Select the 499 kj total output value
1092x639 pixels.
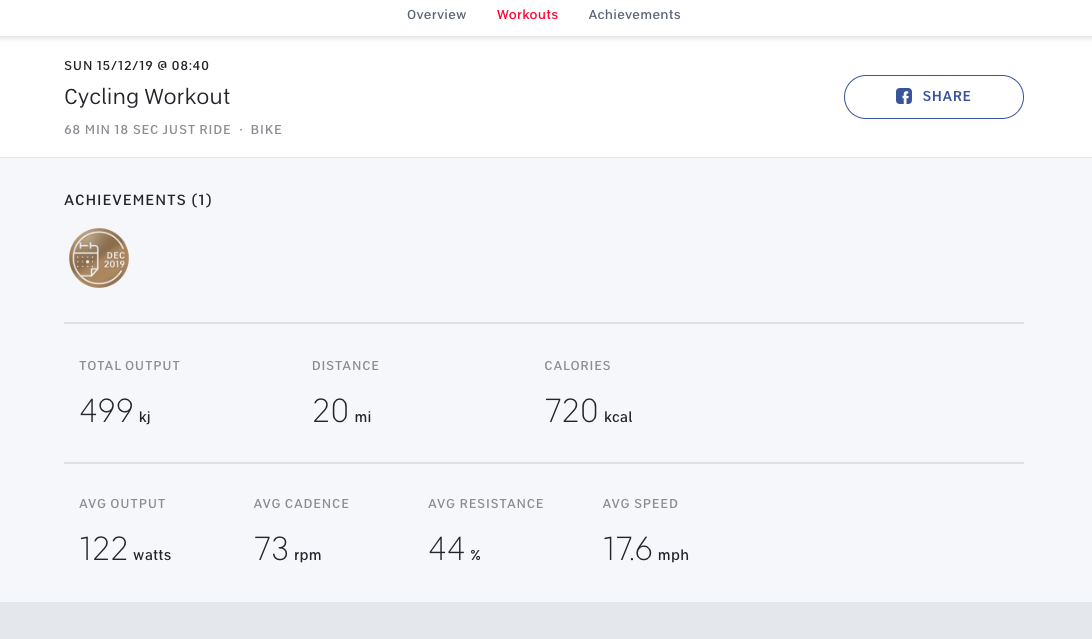pyautogui.click(x=114, y=412)
